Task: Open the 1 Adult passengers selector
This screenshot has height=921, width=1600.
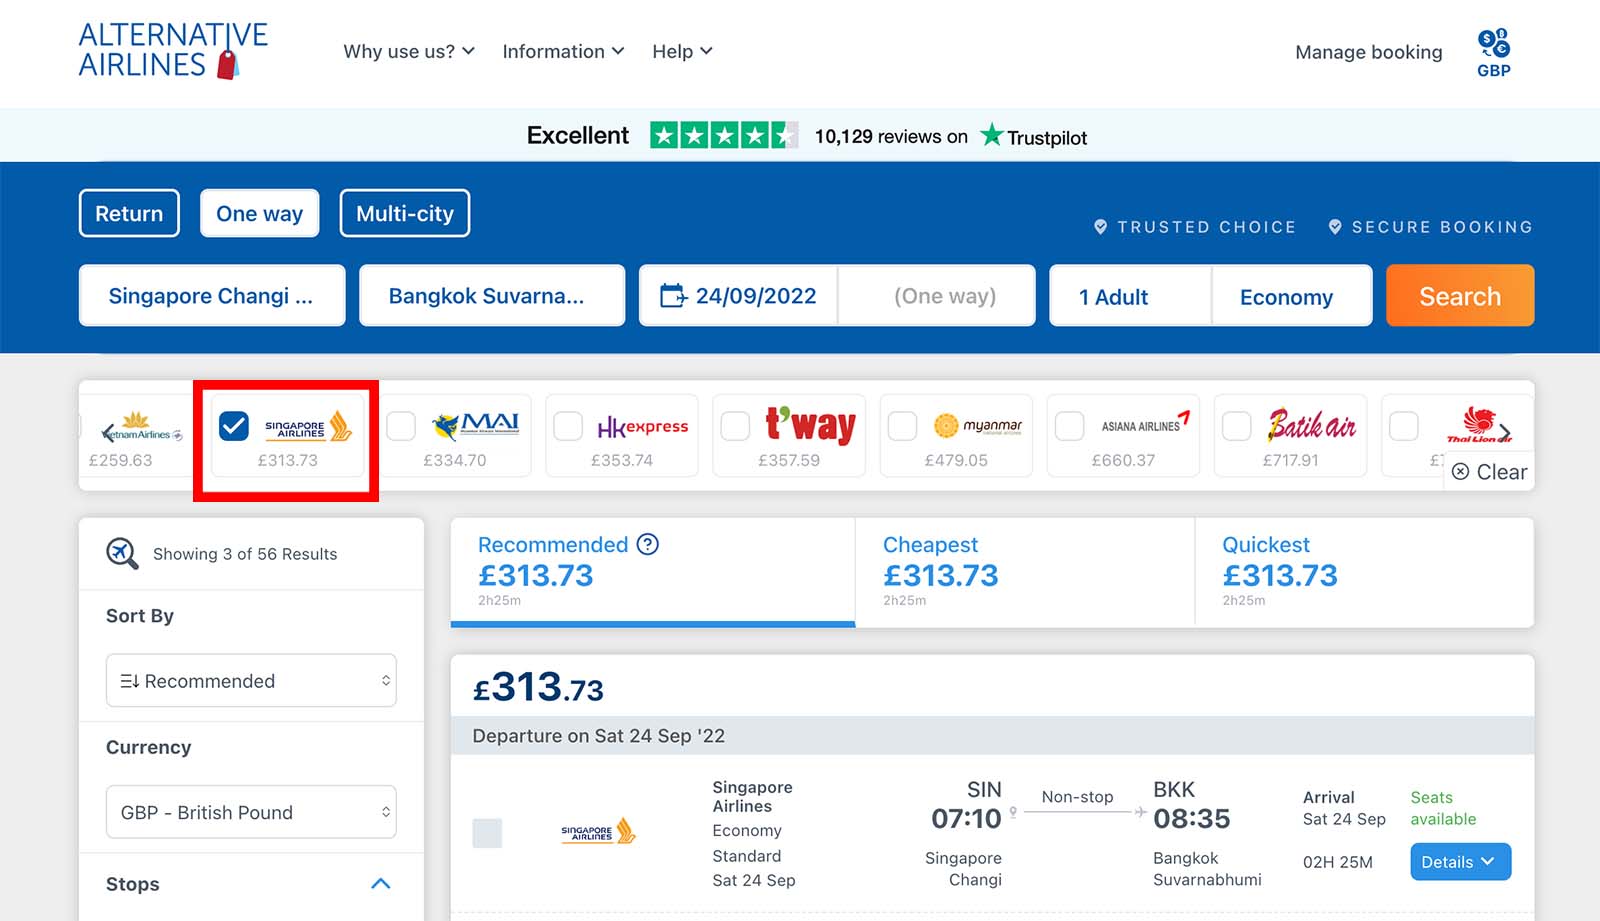Action: coord(1130,296)
